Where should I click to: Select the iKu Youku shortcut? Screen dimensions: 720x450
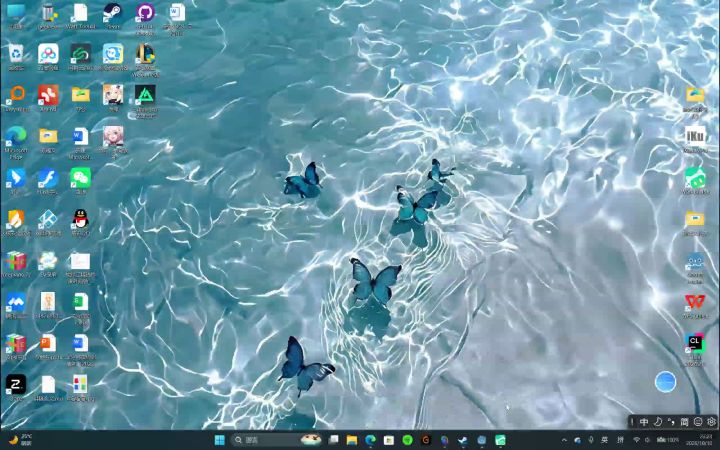695,136
